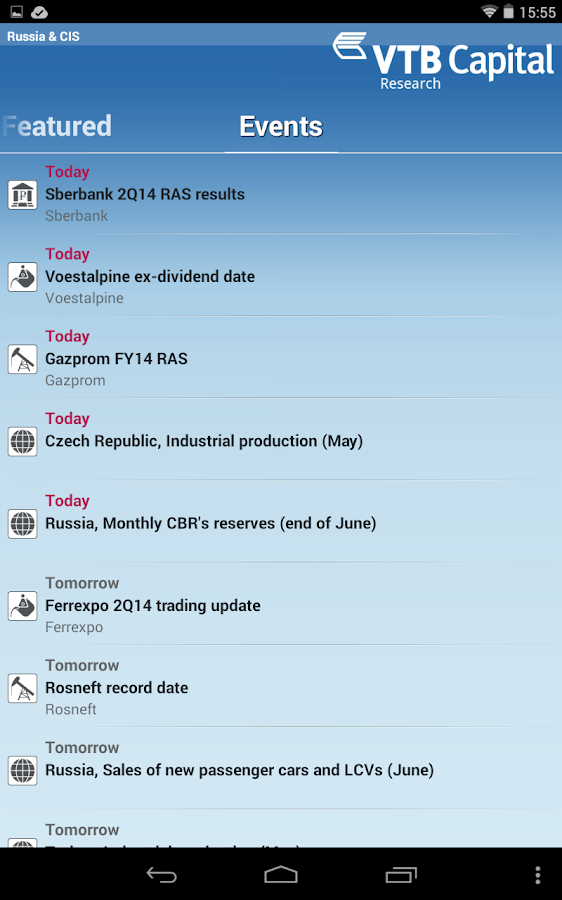The width and height of the screenshot is (562, 900).
Task: Tap the picture notification icon in status bar
Action: 17,11
